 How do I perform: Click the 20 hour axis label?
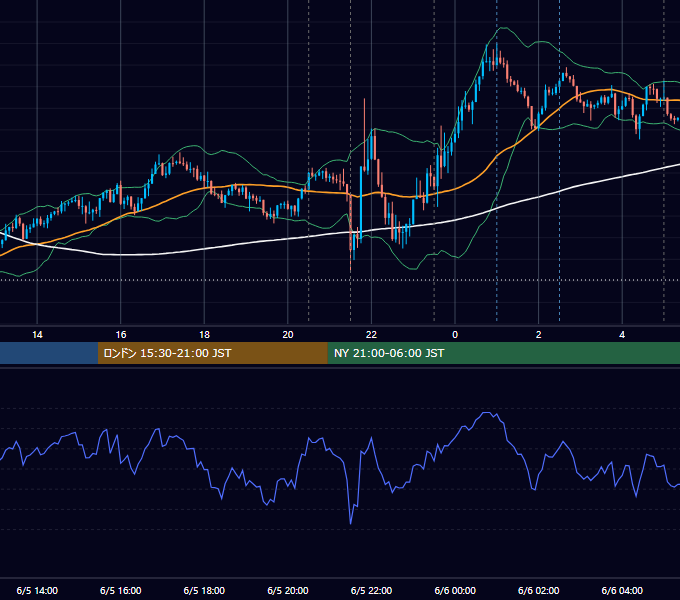(x=288, y=335)
